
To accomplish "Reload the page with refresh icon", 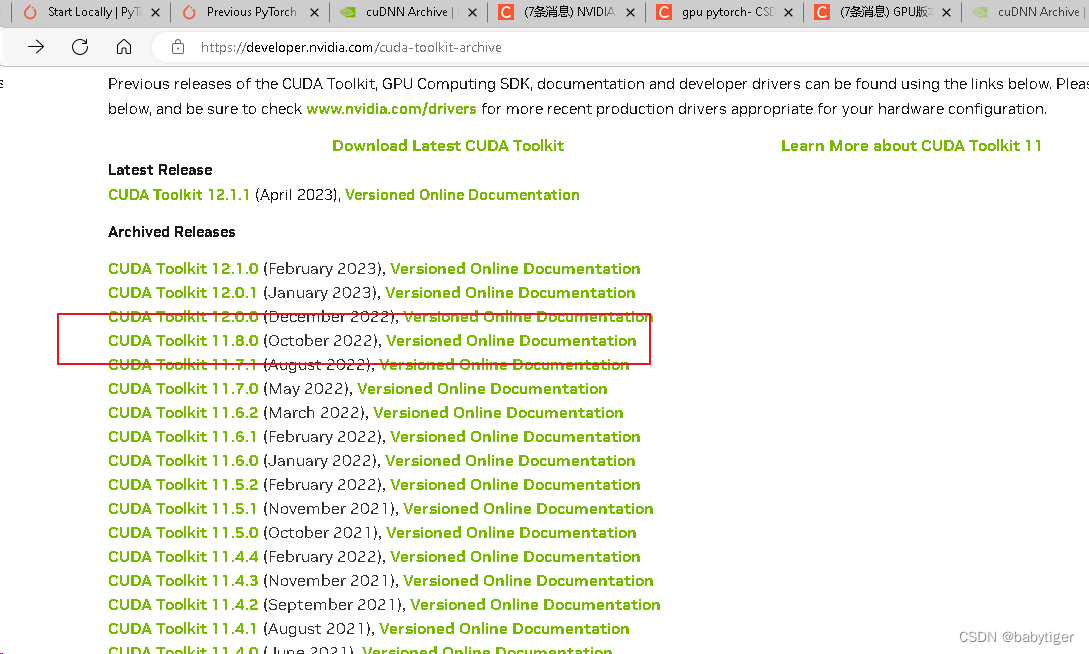I will pyautogui.click(x=80, y=47).
